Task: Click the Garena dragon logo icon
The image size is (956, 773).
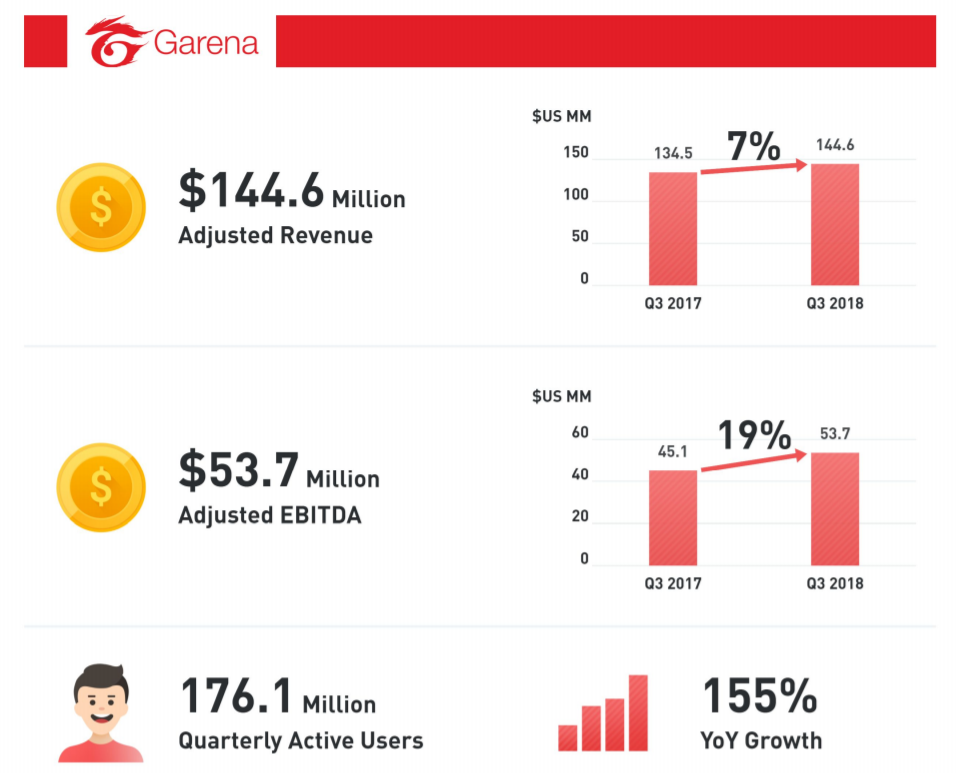Action: pos(117,41)
